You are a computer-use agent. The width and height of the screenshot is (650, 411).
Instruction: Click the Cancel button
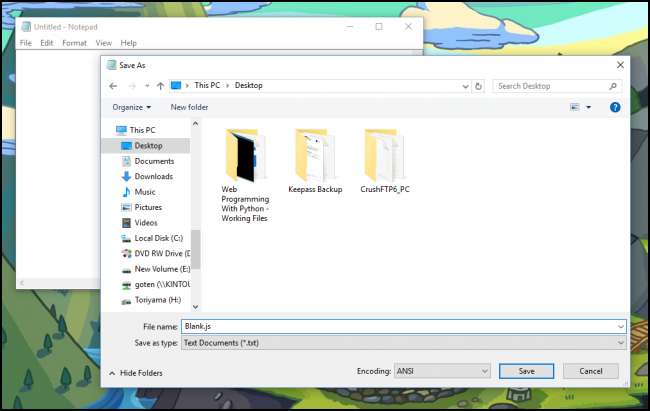click(x=591, y=371)
